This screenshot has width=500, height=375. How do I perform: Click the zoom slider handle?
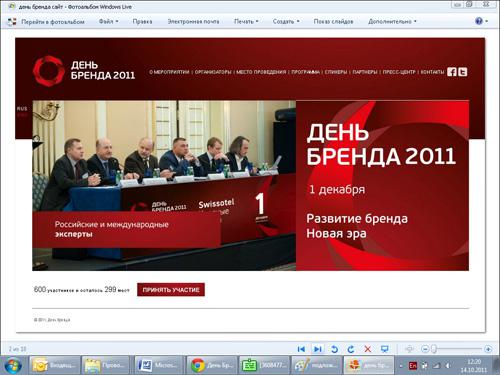point(434,349)
